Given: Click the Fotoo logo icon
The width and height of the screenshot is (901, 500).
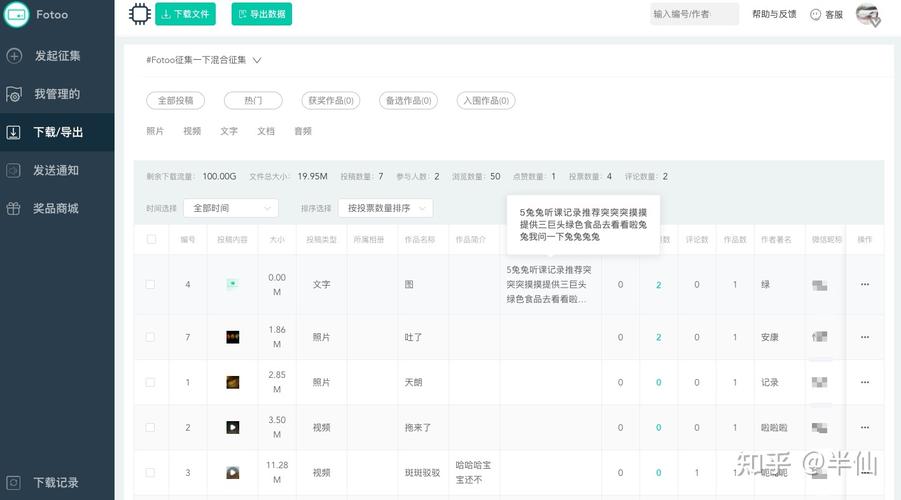Looking at the screenshot, I should pyautogui.click(x=16, y=14).
